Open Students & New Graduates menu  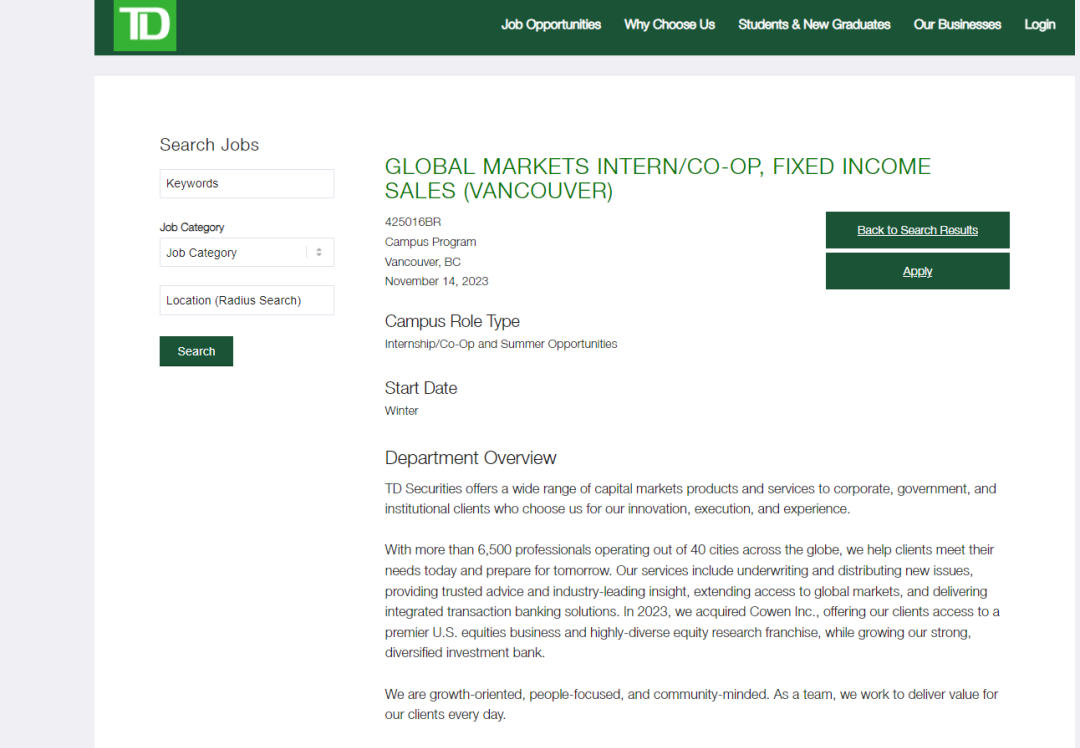pyautogui.click(x=814, y=25)
